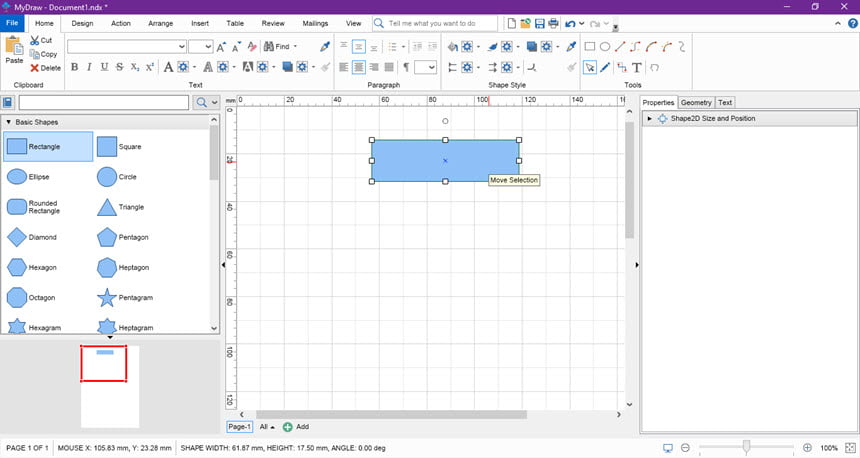Pick shape style with Shape Style eyedropper
This screenshot has width=860, height=458.
point(572,47)
